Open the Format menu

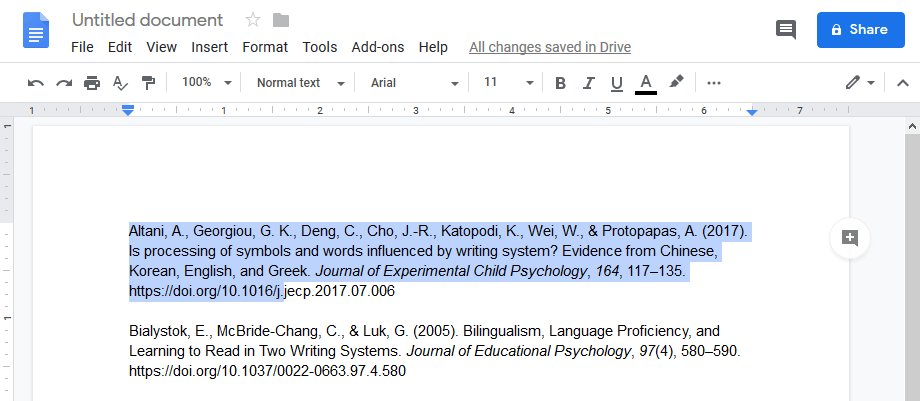tap(265, 48)
